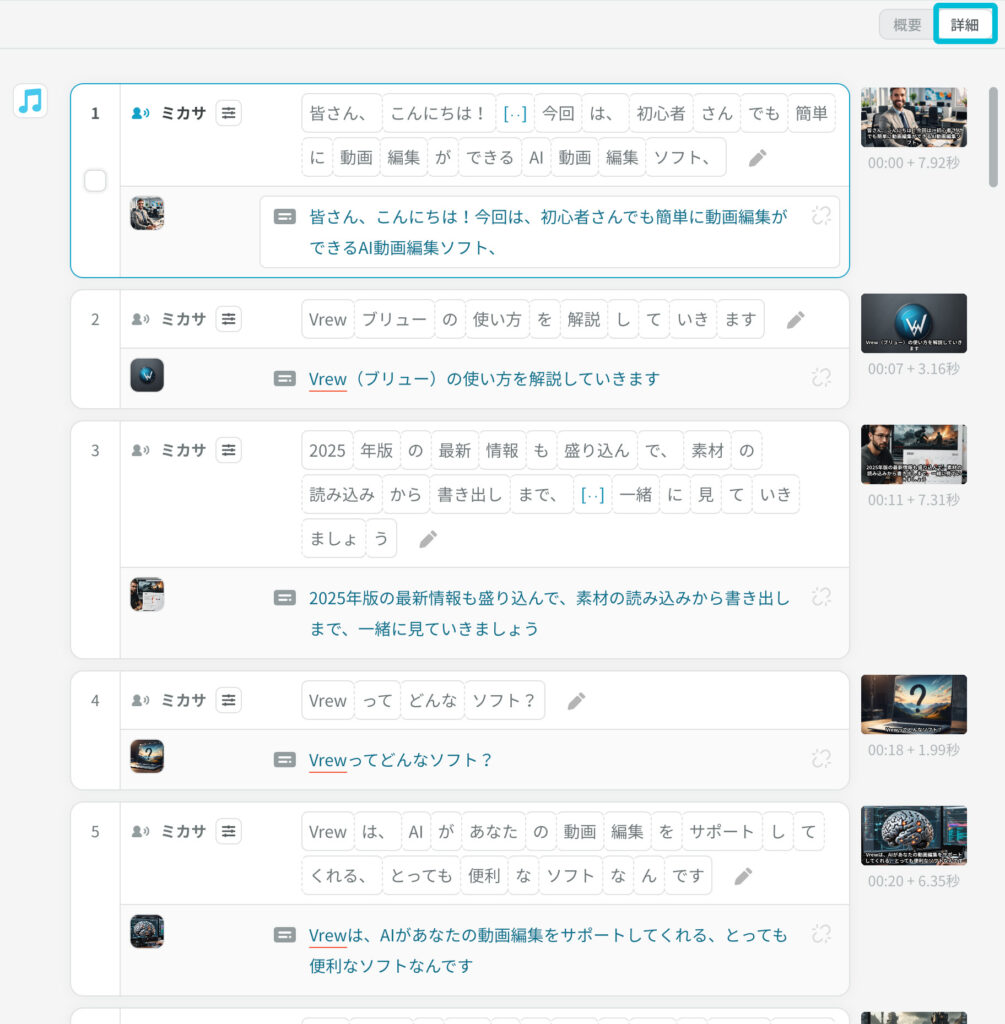Expand the hidden words in clip 1 text
This screenshot has width=1005, height=1024.
pos(515,113)
